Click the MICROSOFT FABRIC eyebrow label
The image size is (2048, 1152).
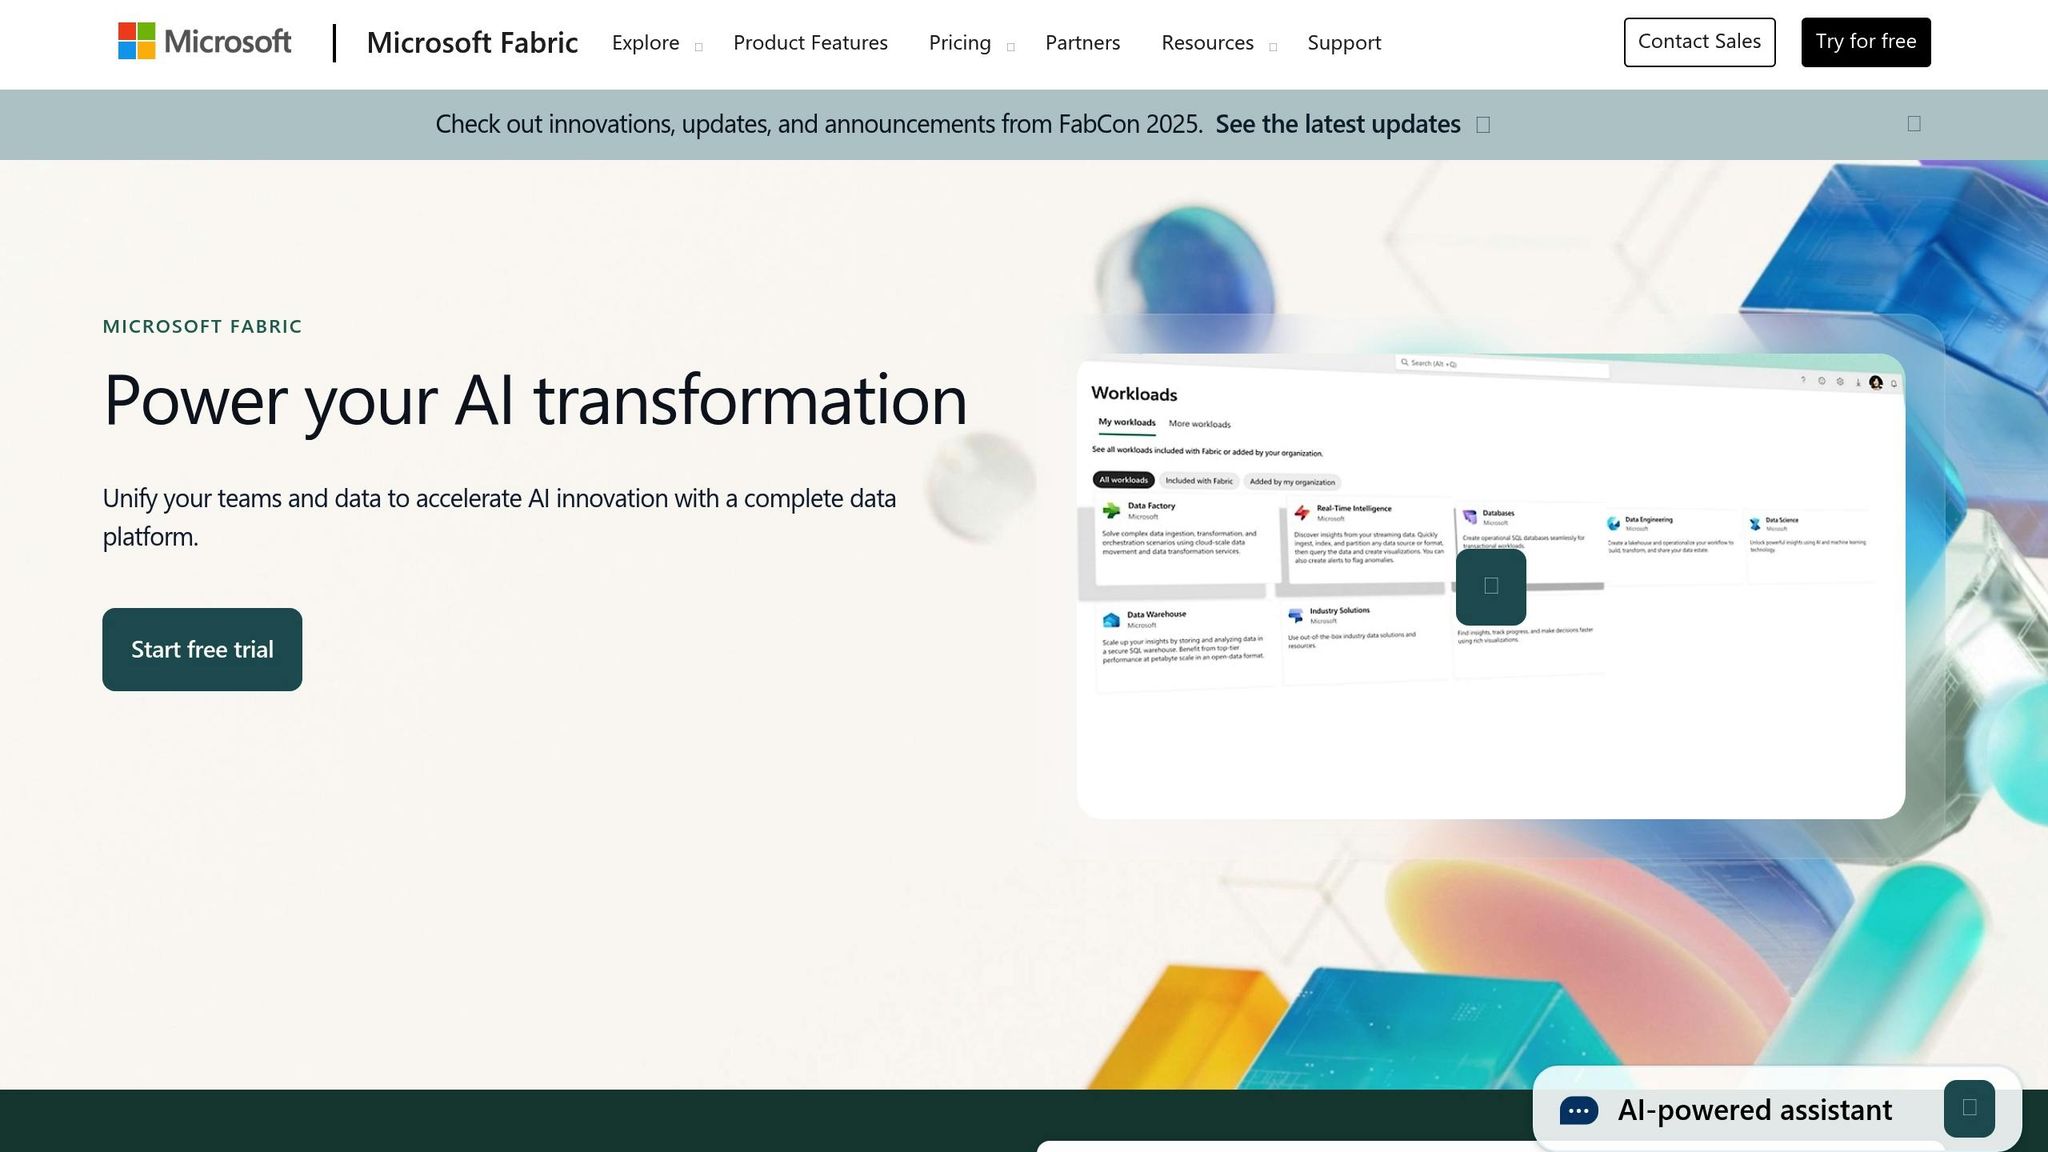pyautogui.click(x=202, y=326)
